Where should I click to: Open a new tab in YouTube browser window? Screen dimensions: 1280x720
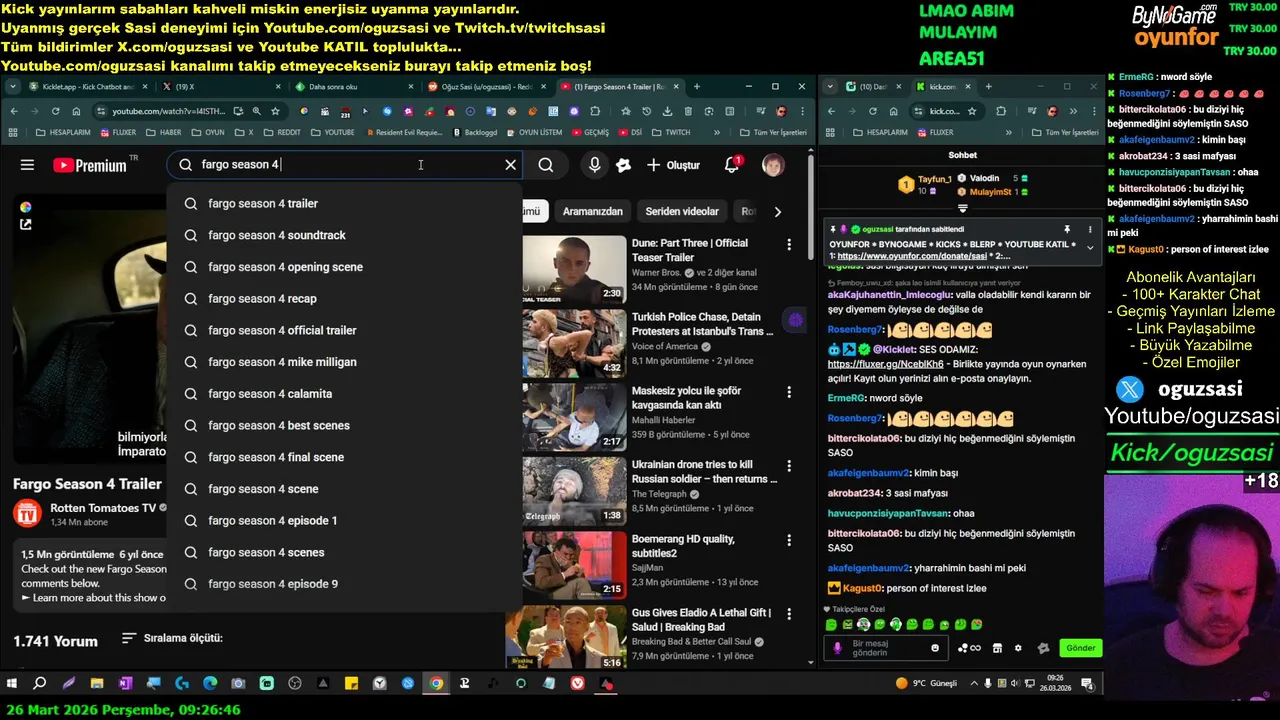(x=697, y=87)
